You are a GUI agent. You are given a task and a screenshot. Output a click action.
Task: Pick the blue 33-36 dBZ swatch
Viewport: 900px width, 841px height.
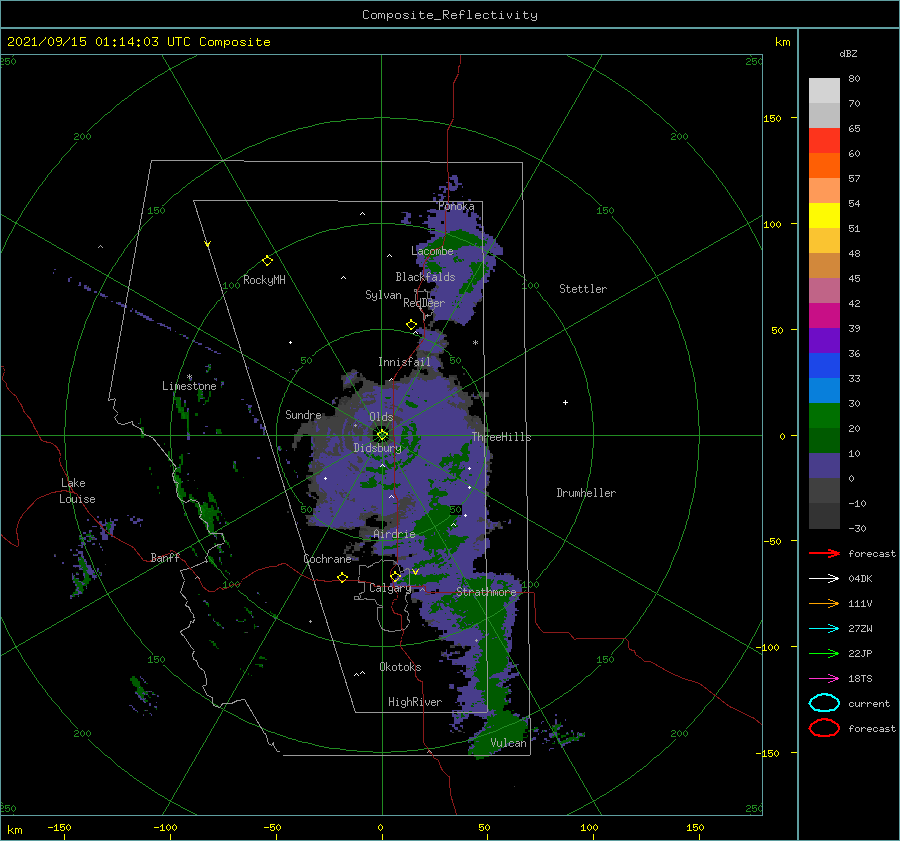point(824,366)
